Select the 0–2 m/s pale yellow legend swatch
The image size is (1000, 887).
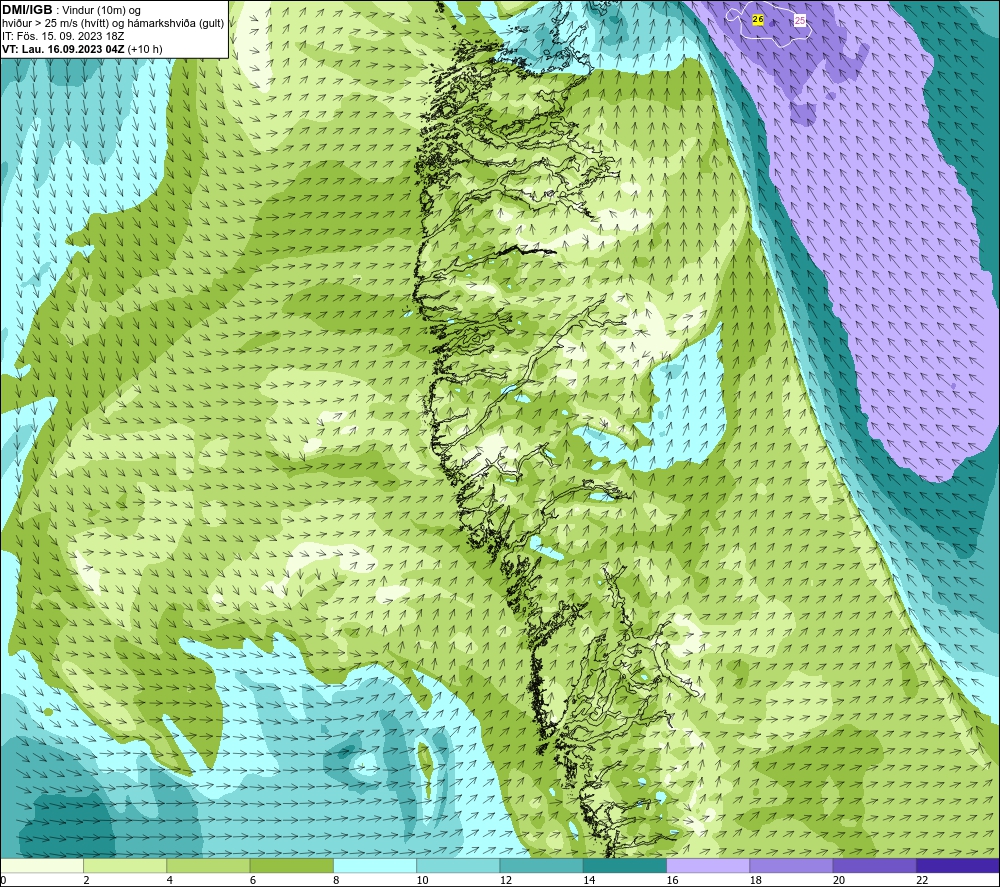(x=41, y=865)
